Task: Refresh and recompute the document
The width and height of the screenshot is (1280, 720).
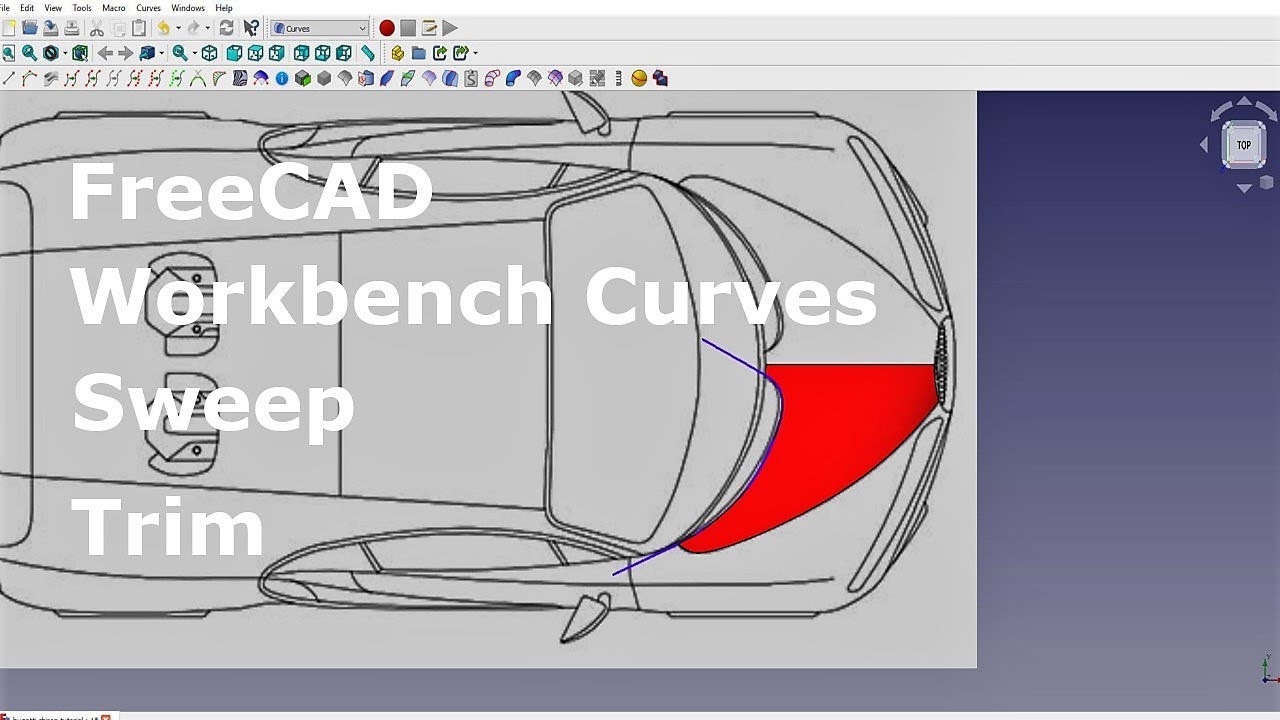Action: point(227,28)
